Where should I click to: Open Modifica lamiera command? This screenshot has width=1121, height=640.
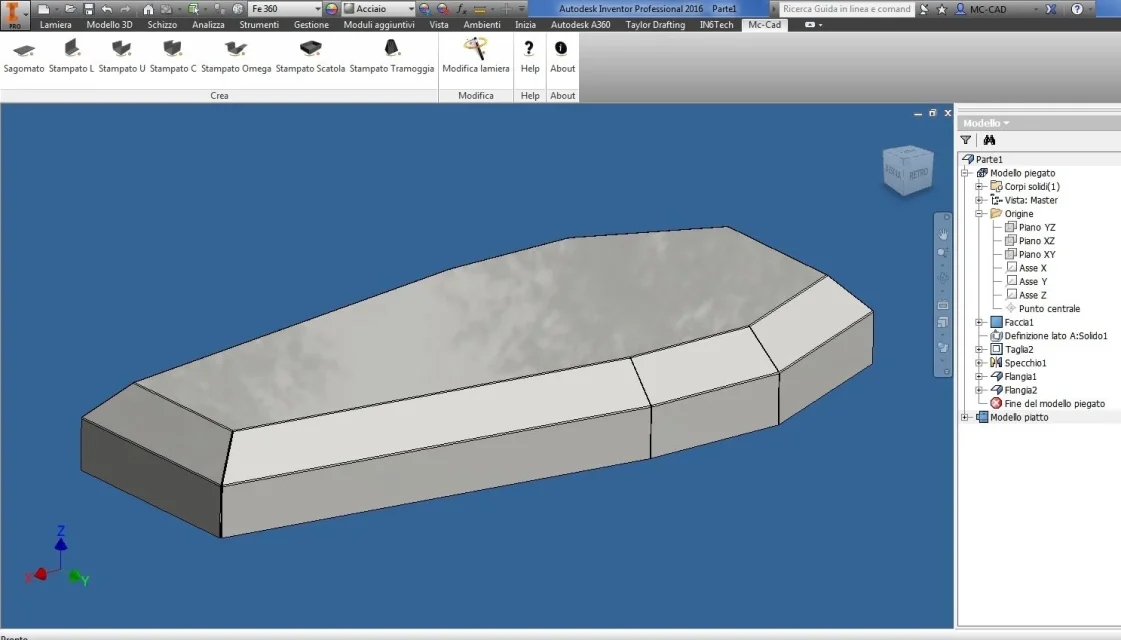(475, 56)
